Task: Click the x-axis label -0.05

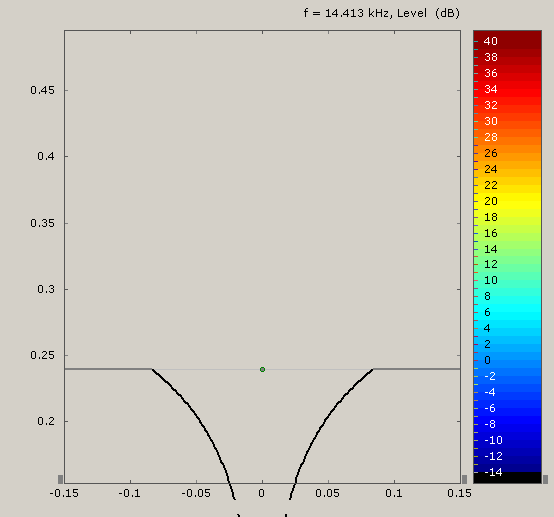Action: (196, 493)
